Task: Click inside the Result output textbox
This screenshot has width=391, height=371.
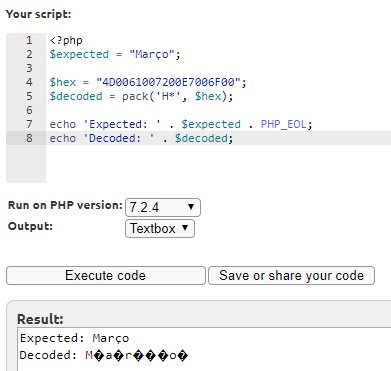Action: click(x=204, y=349)
